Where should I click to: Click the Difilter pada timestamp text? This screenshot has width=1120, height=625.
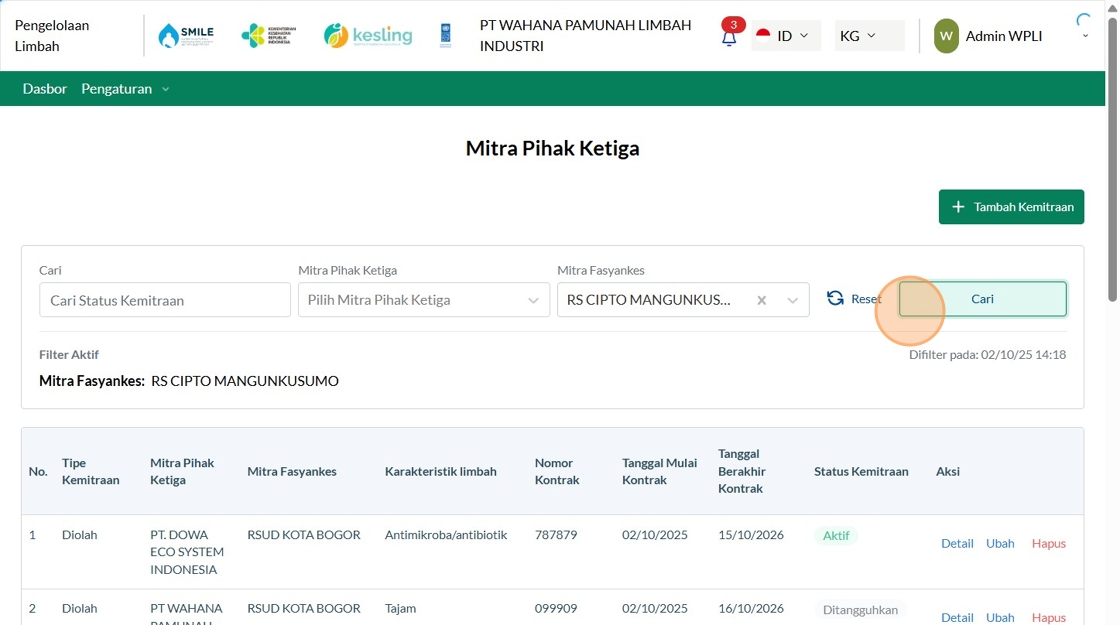(987, 354)
